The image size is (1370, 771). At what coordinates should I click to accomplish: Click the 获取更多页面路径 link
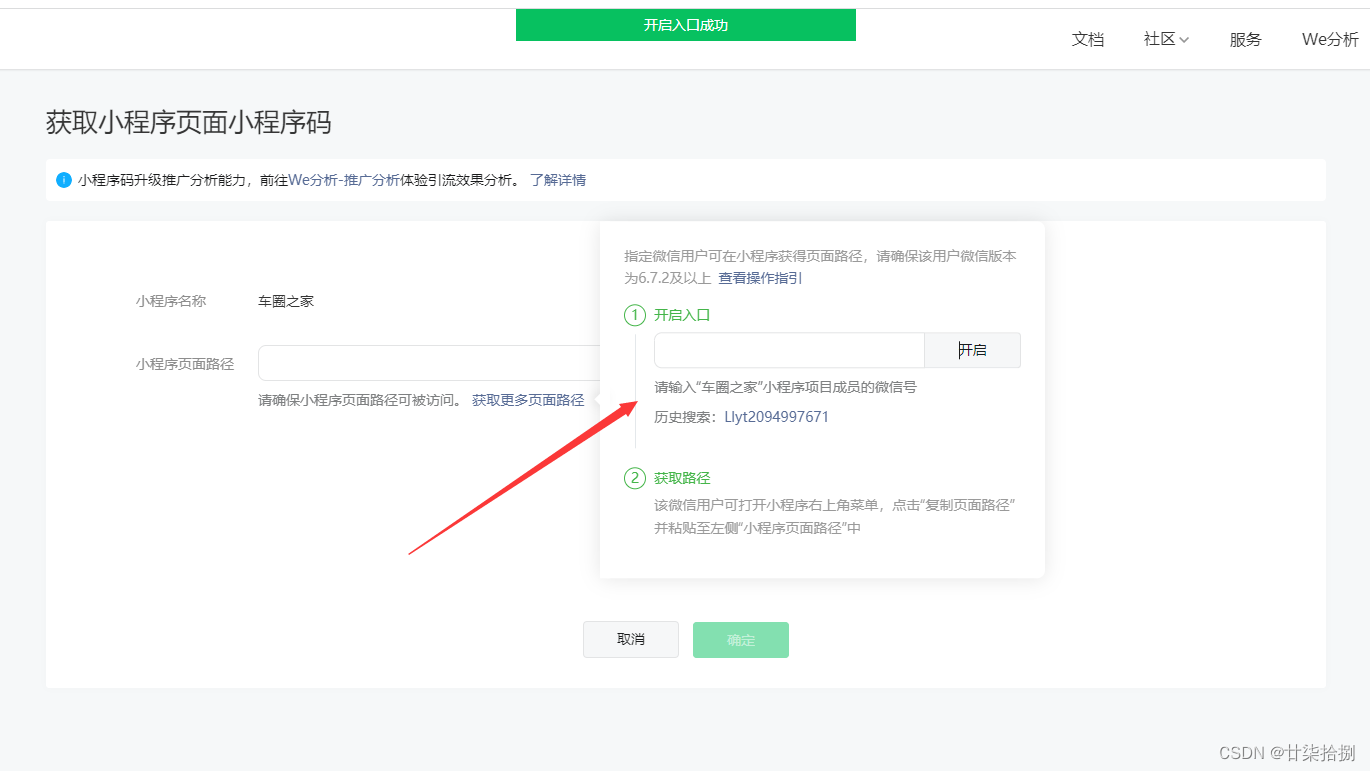(528, 400)
